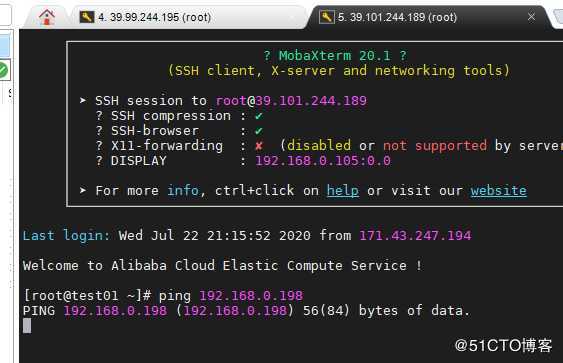563x363 pixels.
Task: Click the terminal cursor block below PING
Action: [x=27, y=326]
